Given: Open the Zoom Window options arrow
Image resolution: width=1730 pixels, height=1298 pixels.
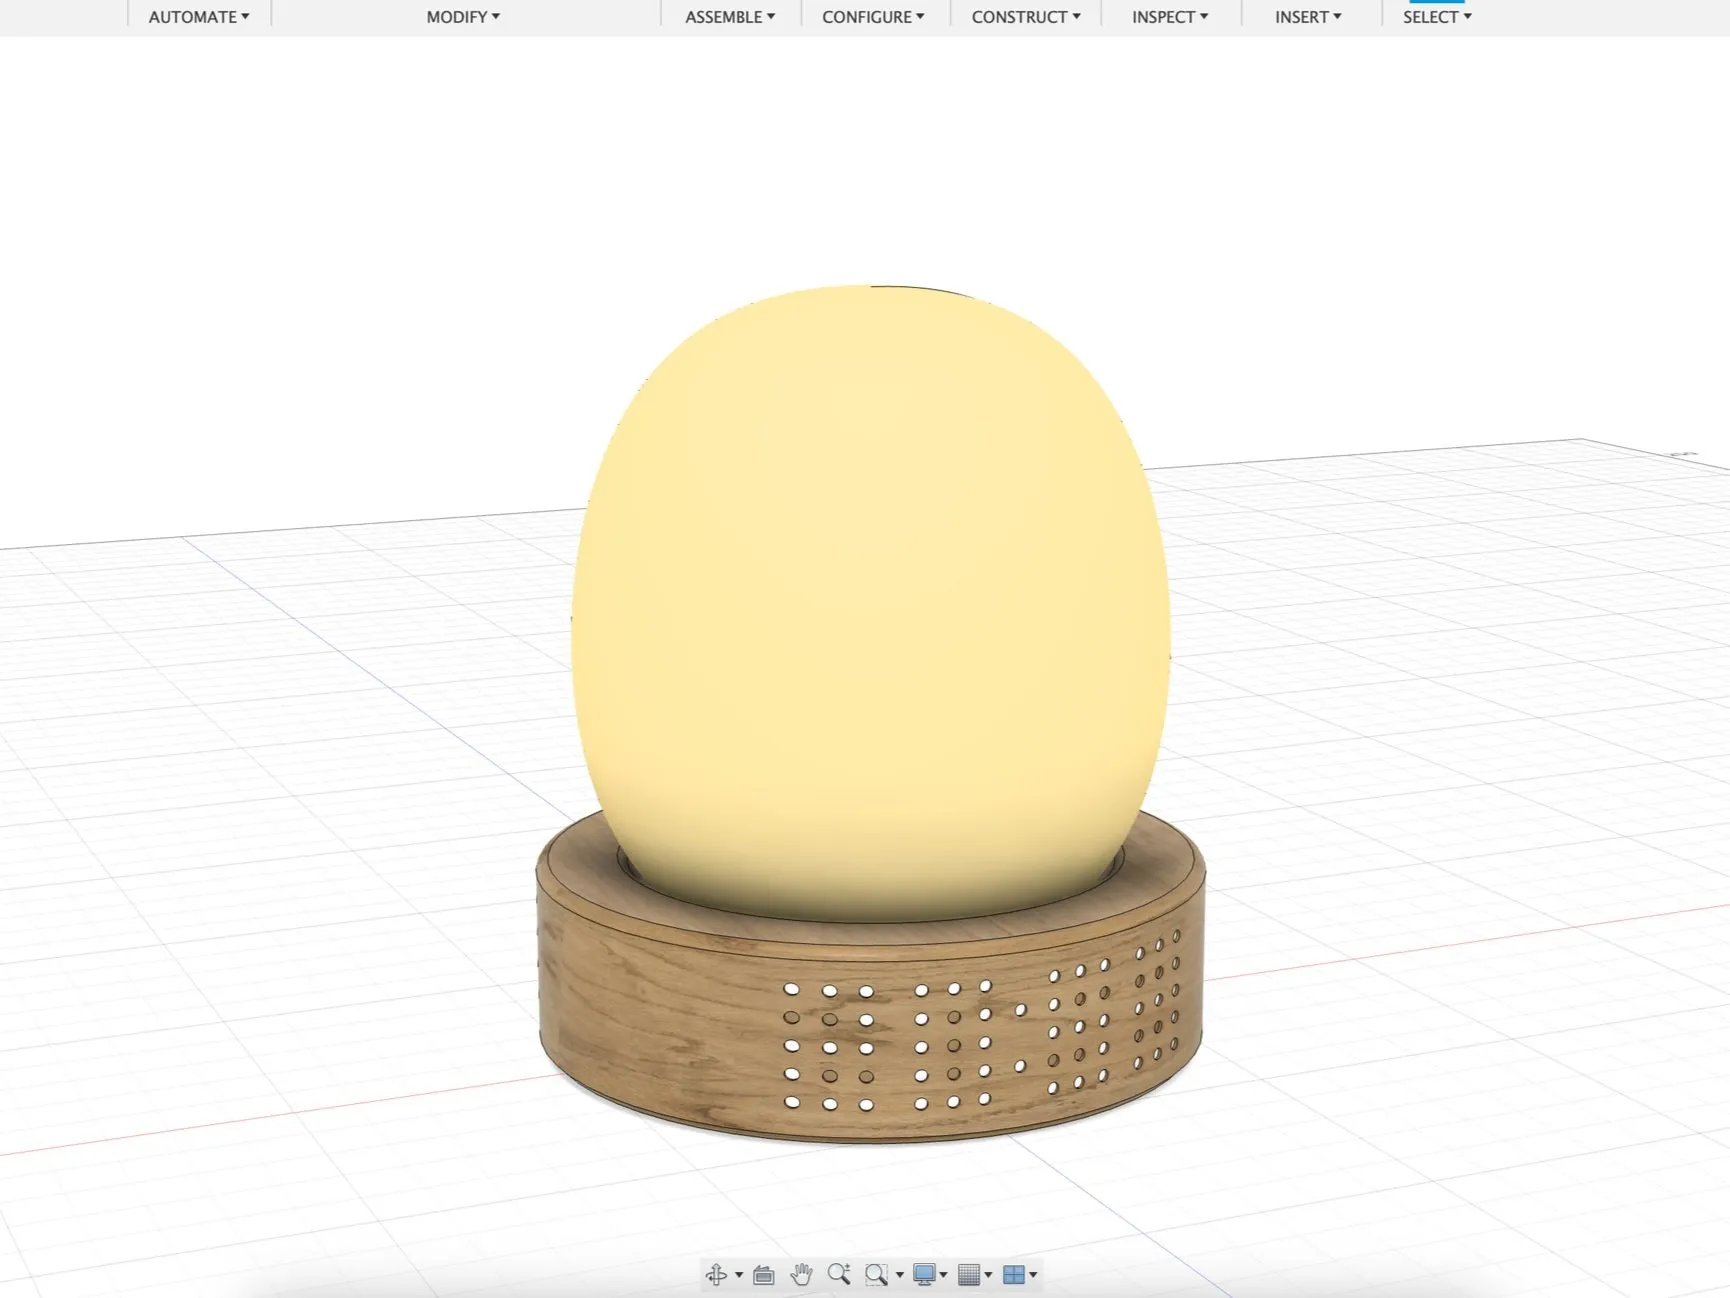Looking at the screenshot, I should tap(900, 1275).
